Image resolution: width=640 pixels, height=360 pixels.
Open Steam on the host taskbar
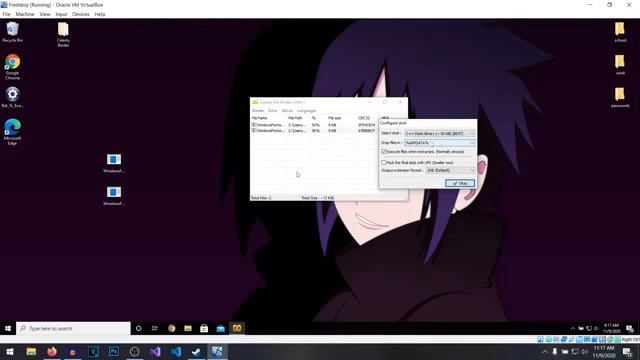click(x=196, y=351)
